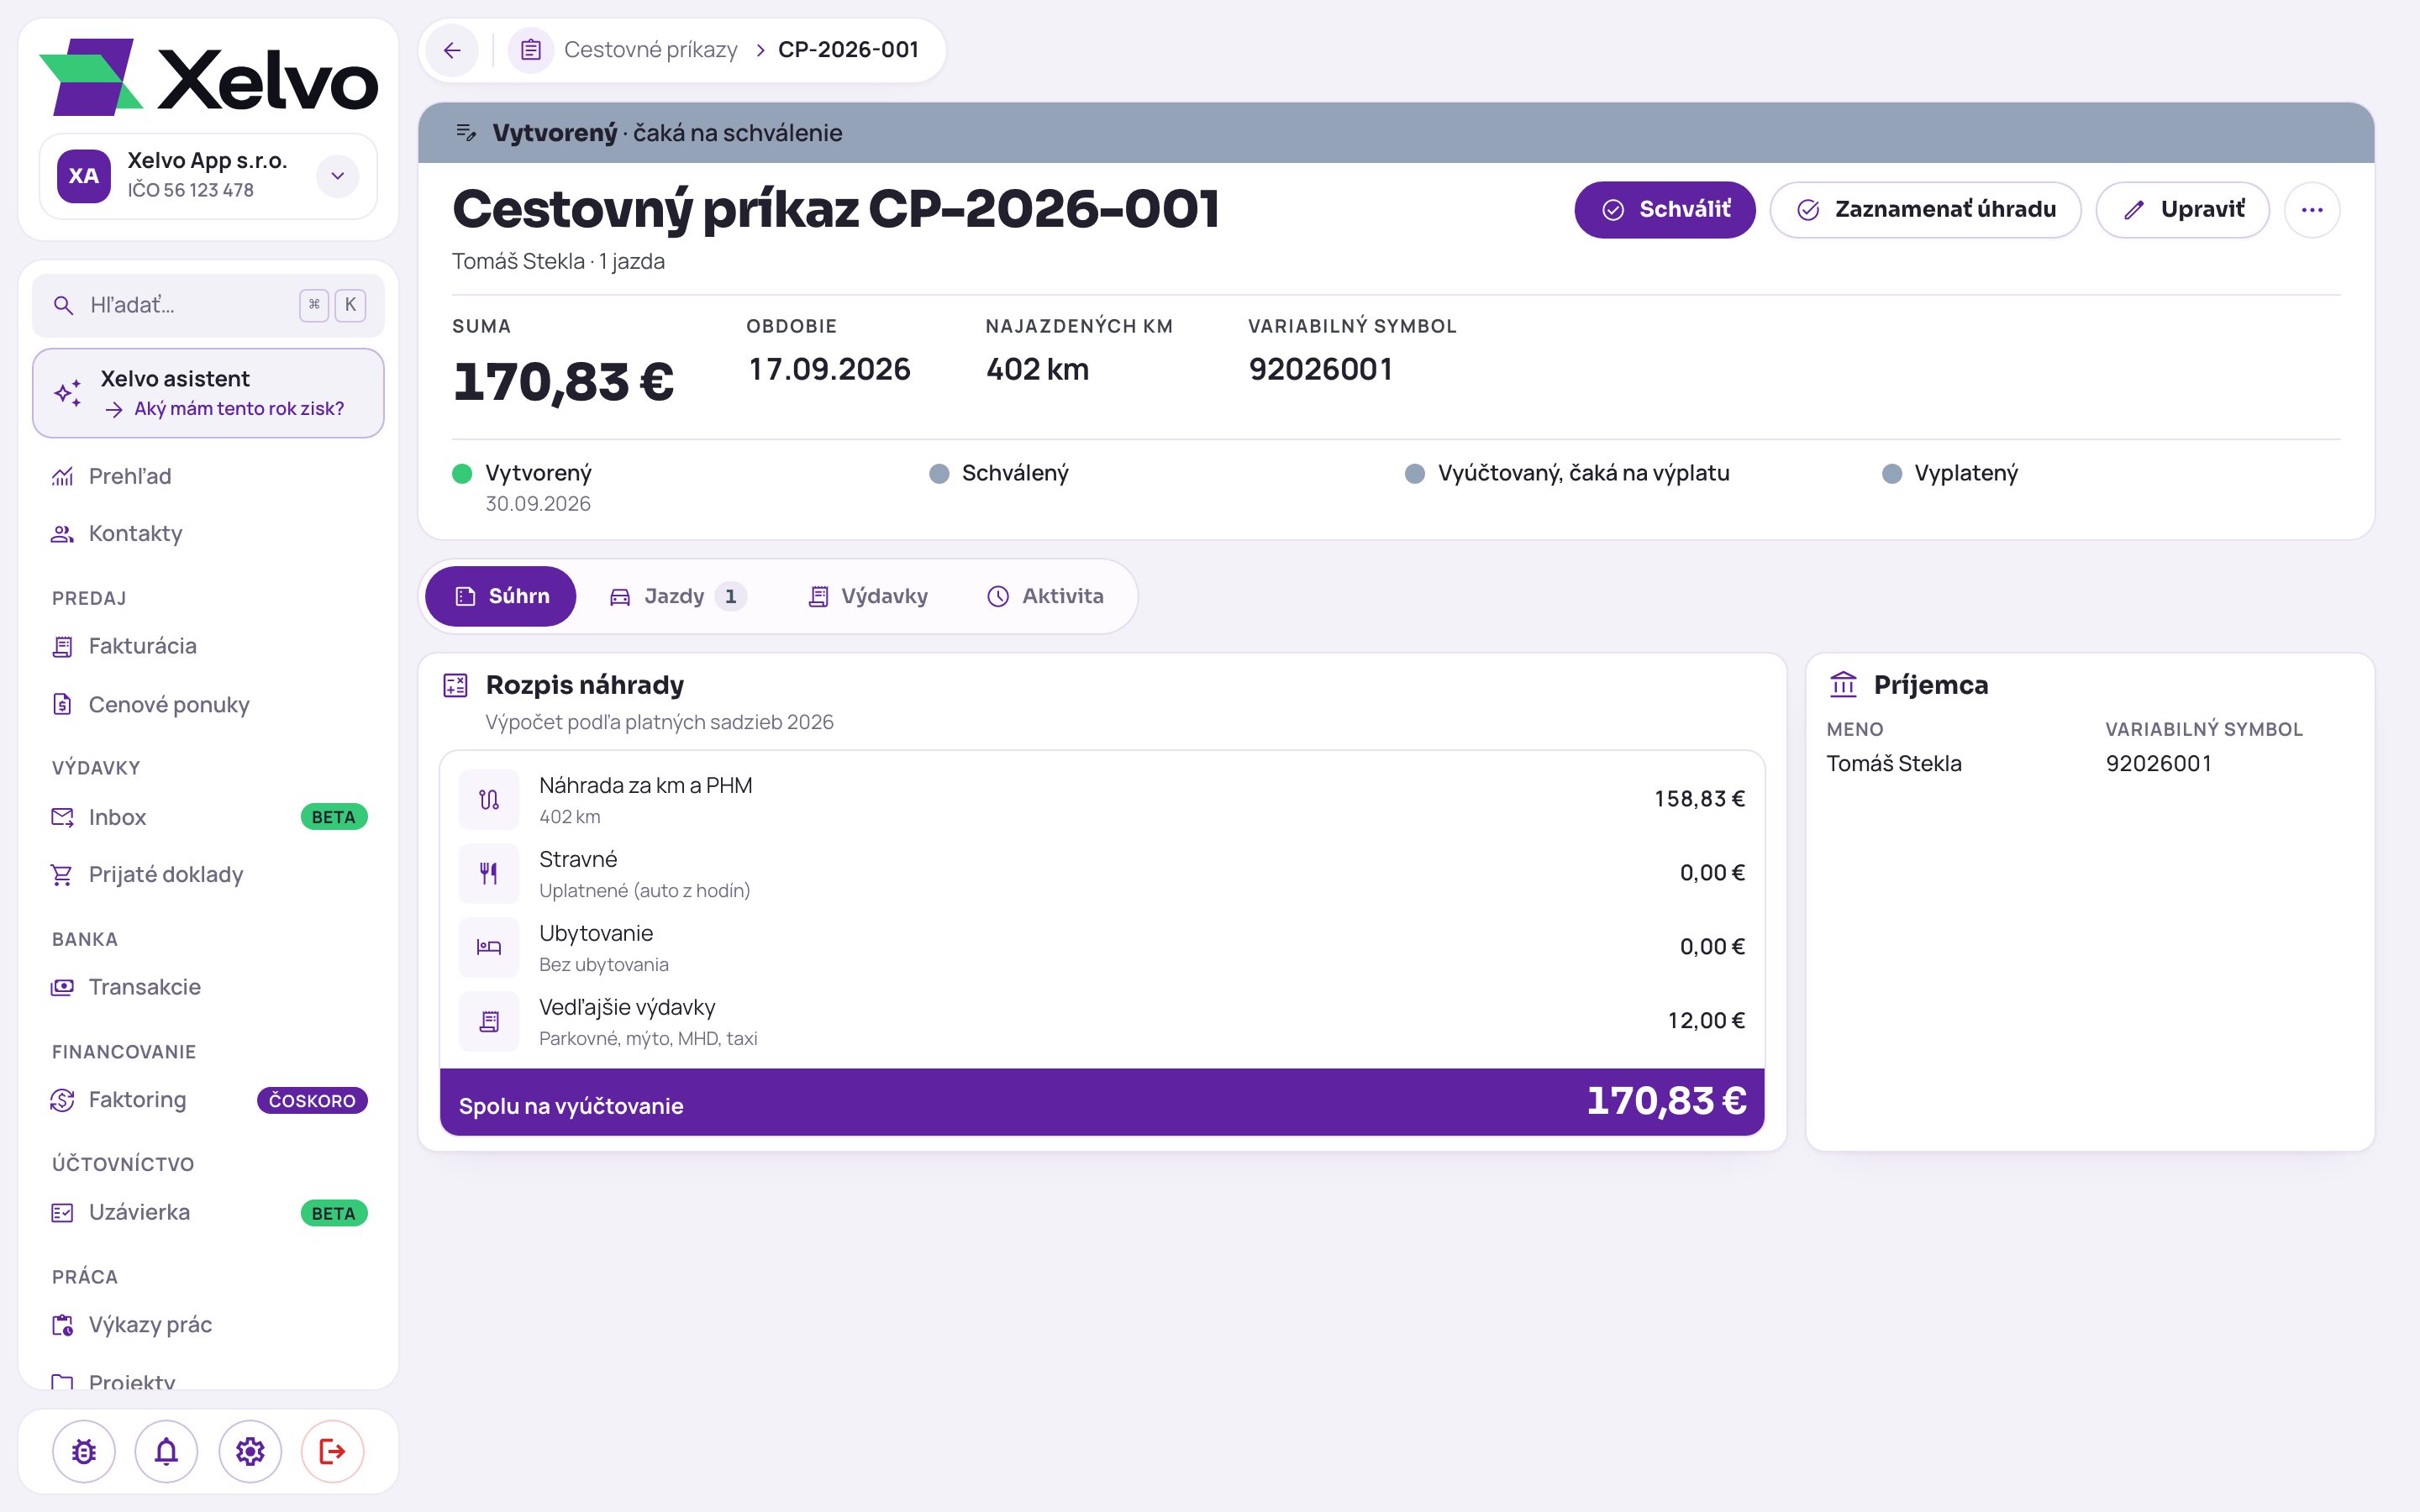2420x1512 pixels.
Task: Open the Jazdy tab
Action: 678,596
